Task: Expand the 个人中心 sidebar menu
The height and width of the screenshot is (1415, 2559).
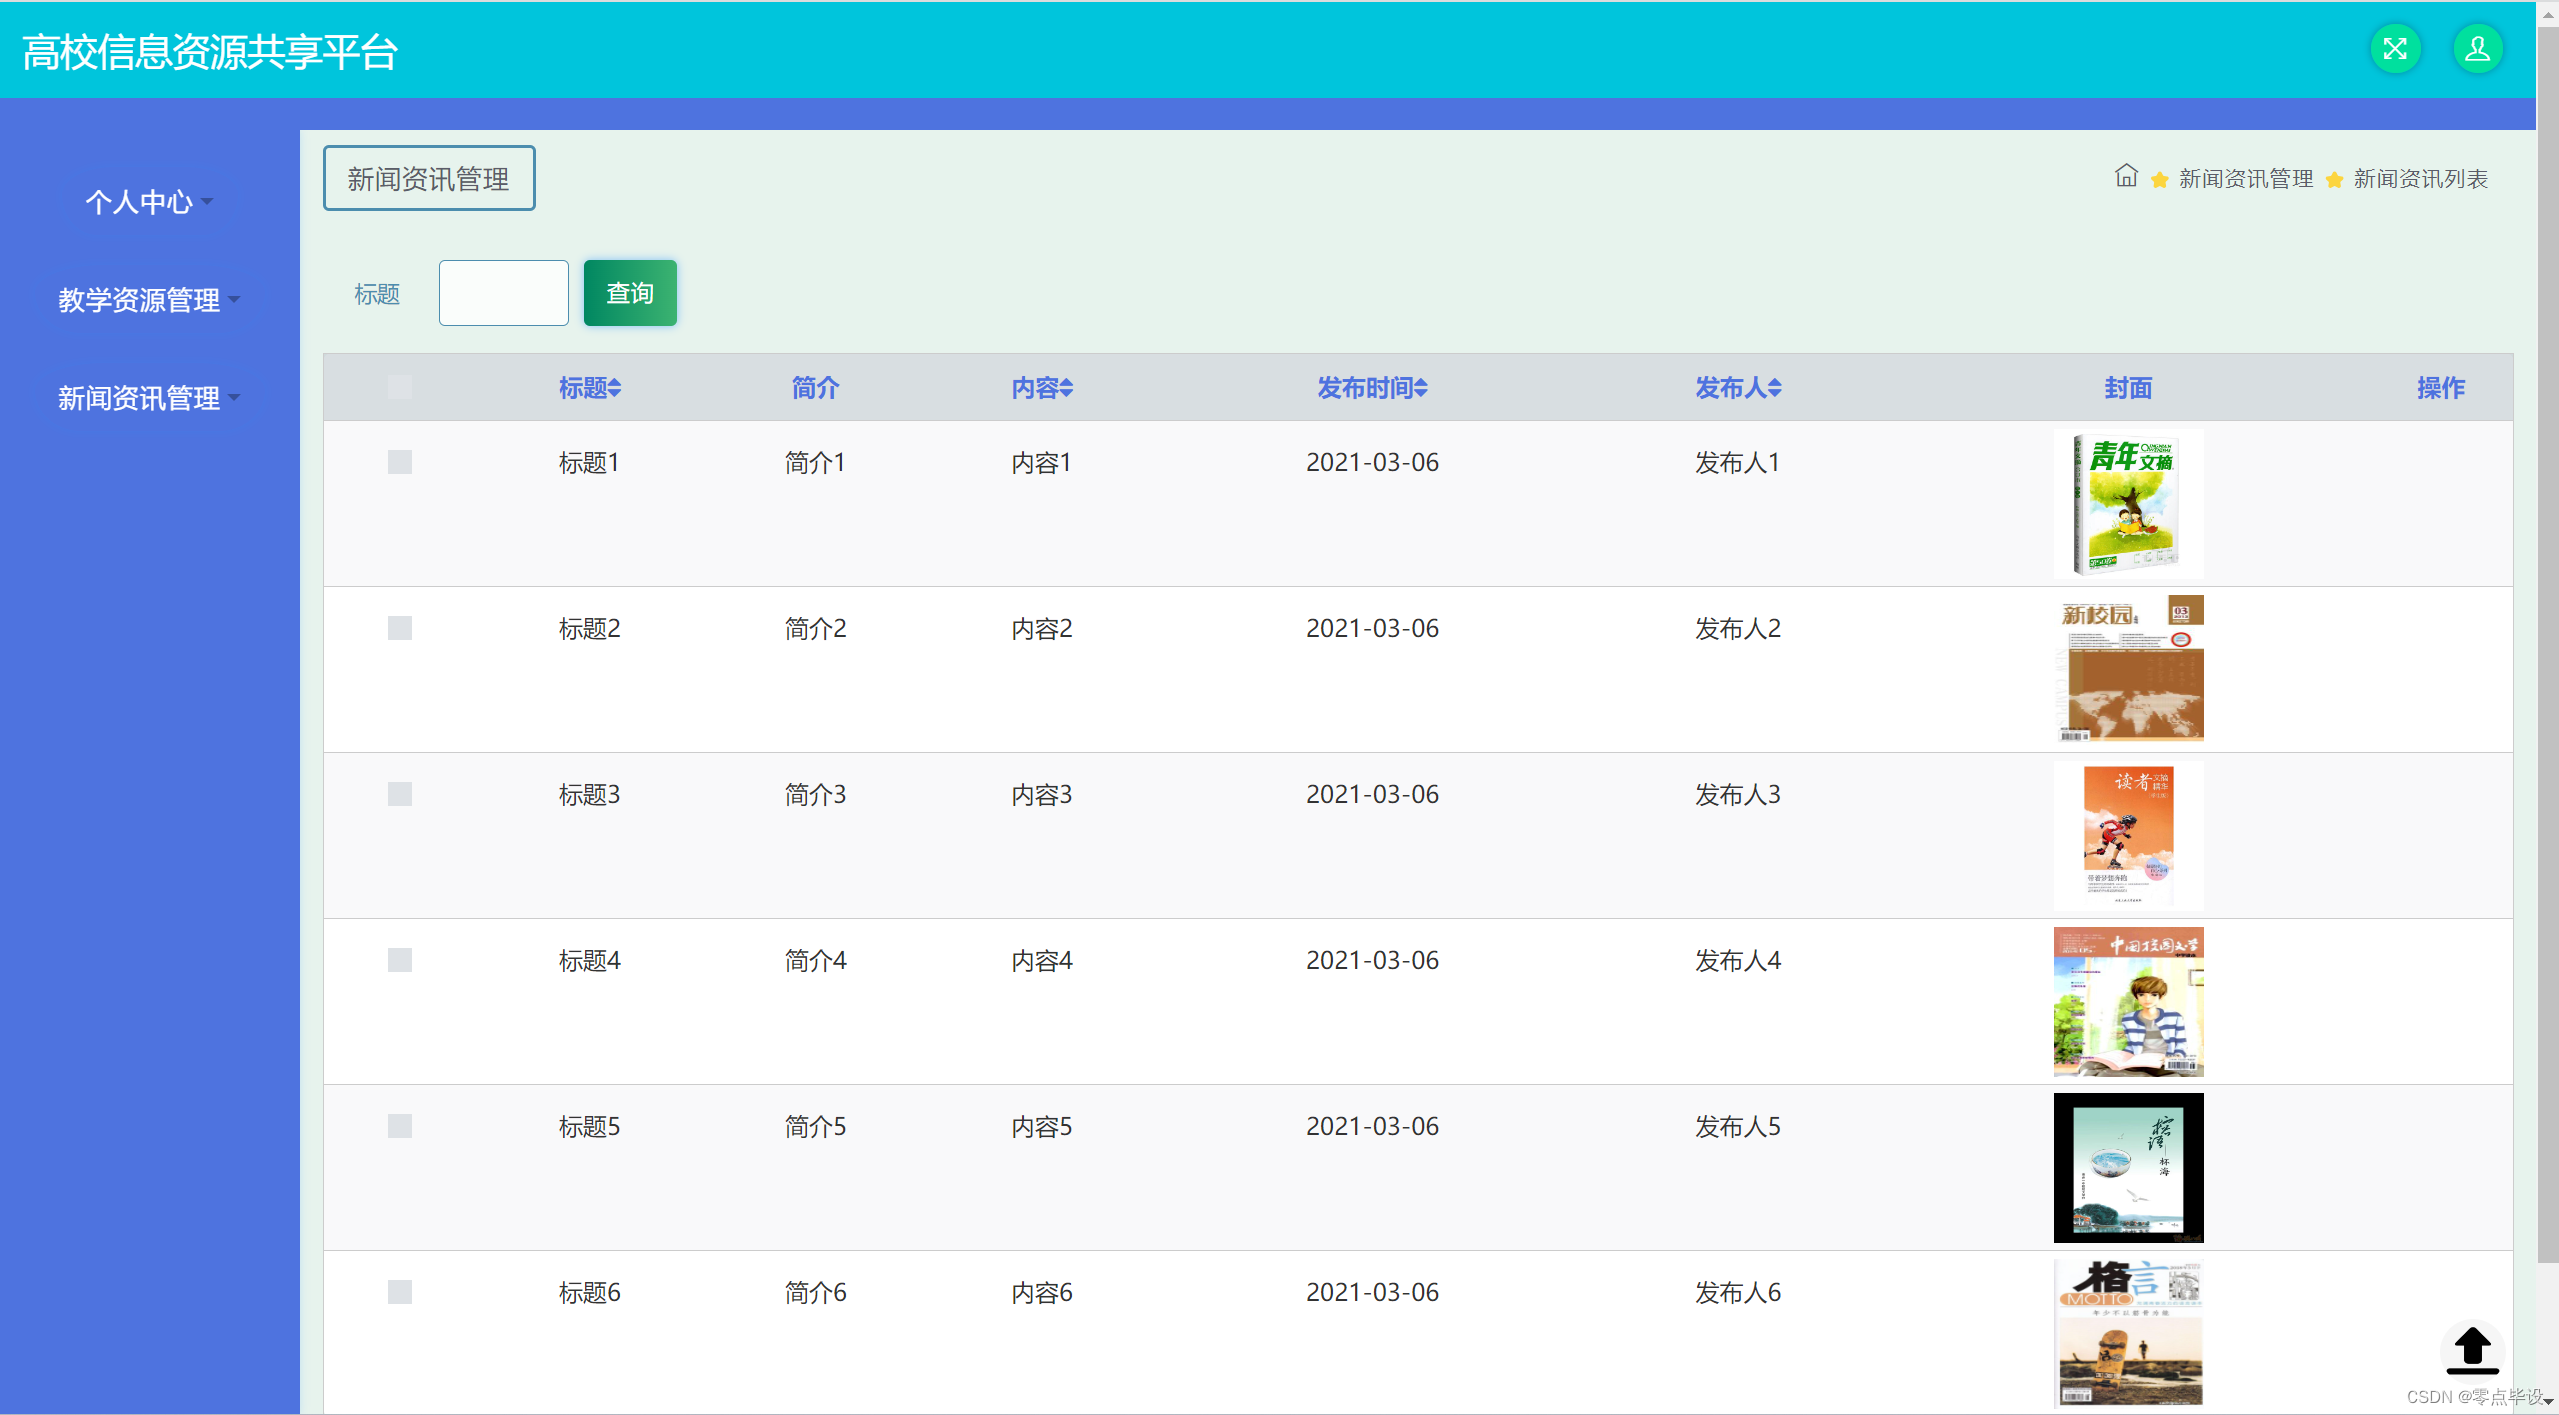Action: pos(149,202)
